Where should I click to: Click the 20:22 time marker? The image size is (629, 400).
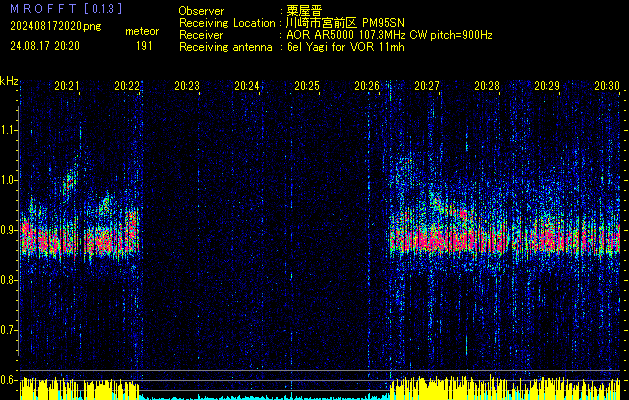(127, 87)
